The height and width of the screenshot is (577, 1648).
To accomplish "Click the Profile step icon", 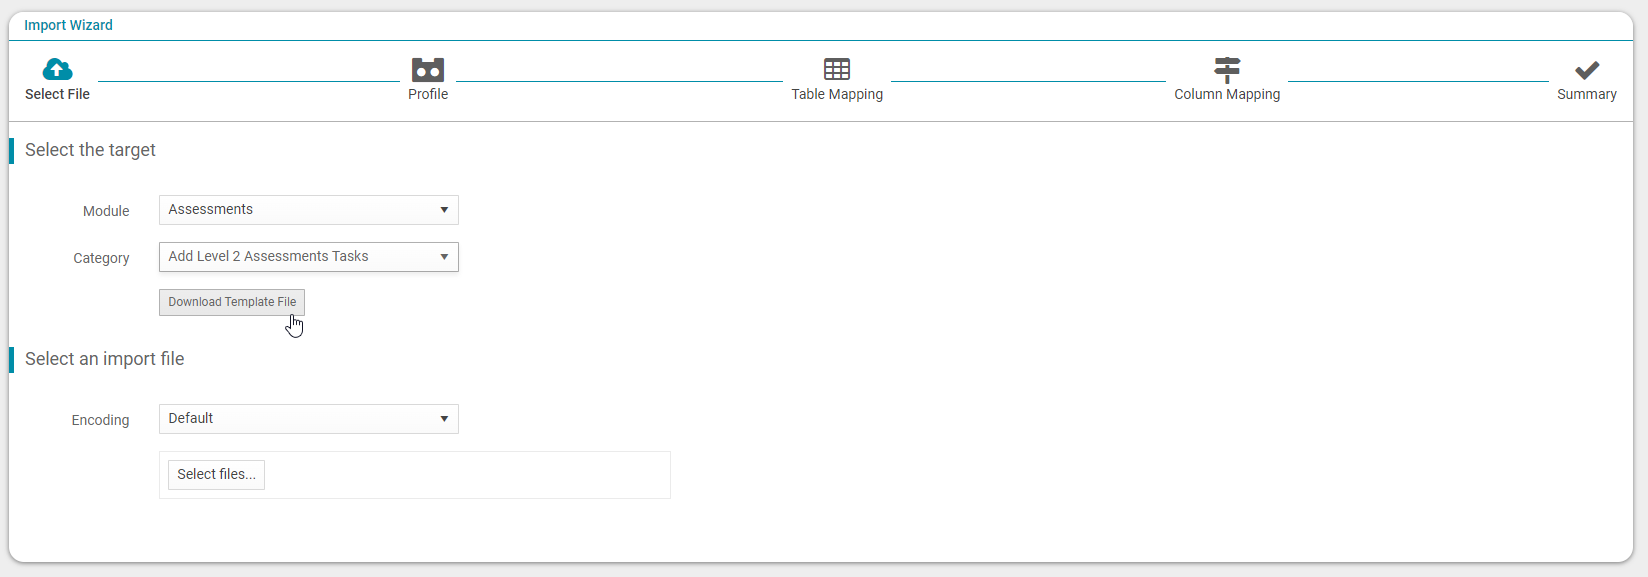I will pos(428,69).
